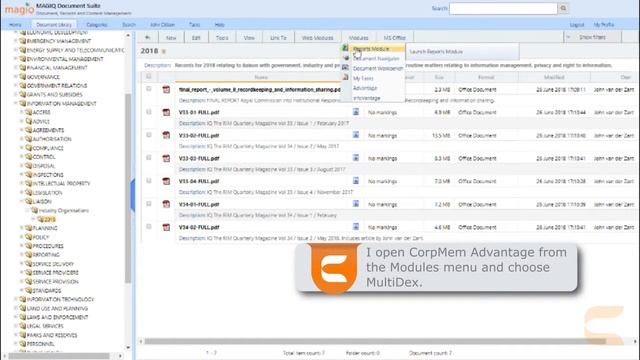The height and width of the screenshot is (360, 640).
Task: Tick the select-all checkbox in table header
Action: pos(149,76)
